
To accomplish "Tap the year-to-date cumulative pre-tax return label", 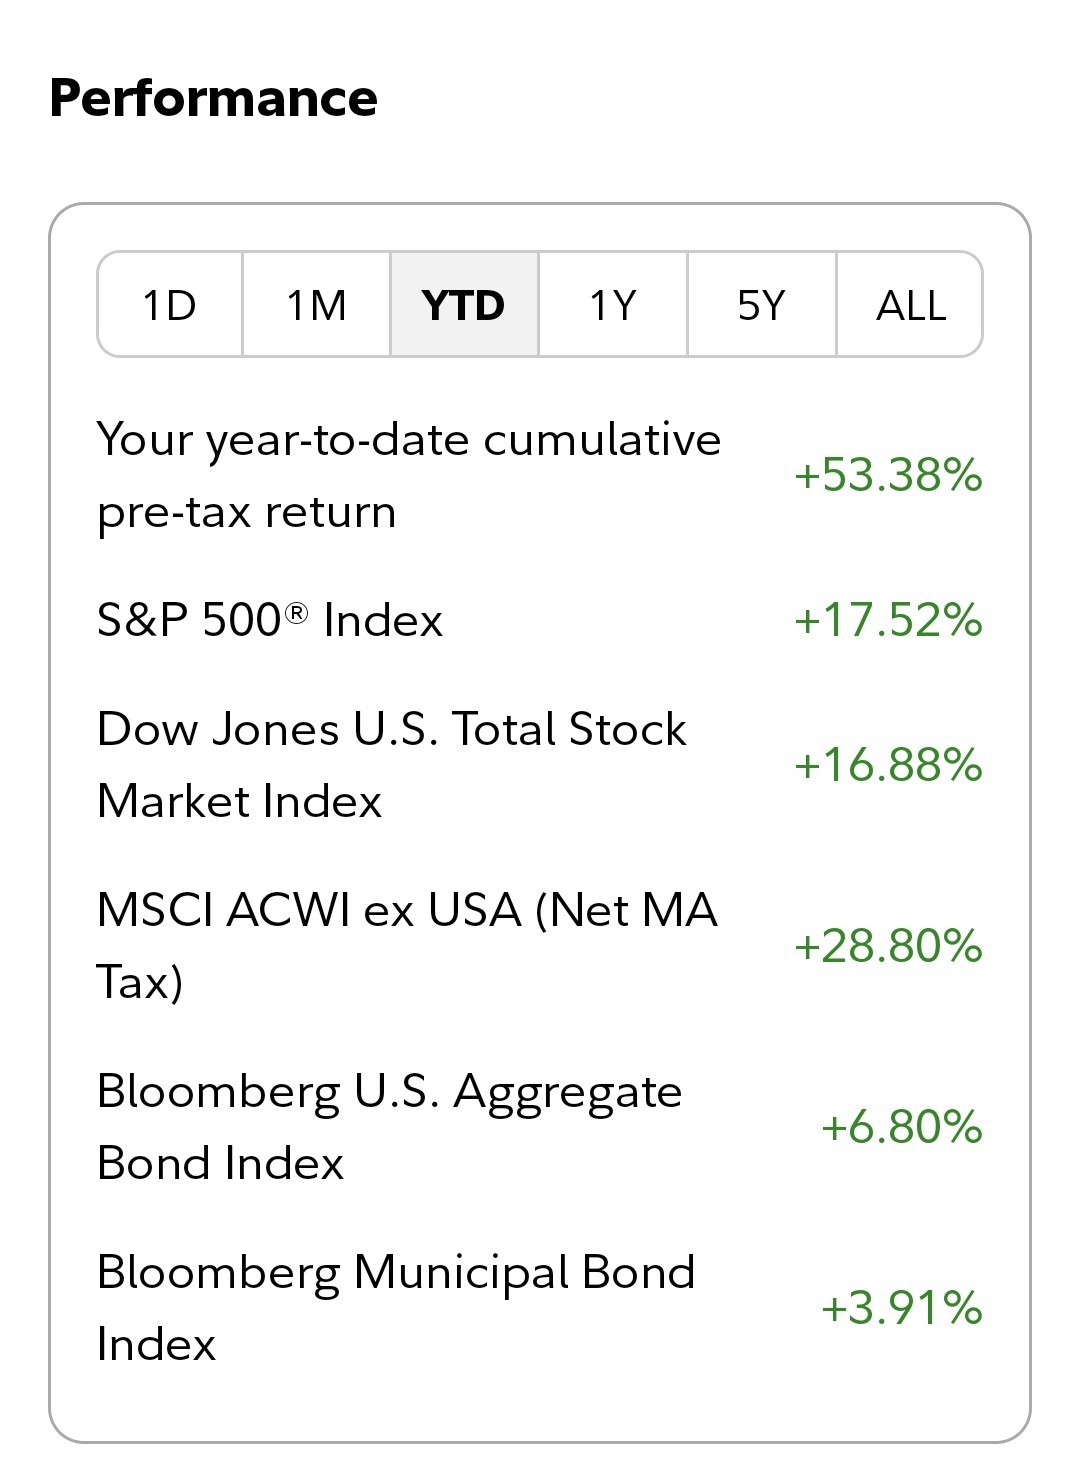I will (x=408, y=475).
